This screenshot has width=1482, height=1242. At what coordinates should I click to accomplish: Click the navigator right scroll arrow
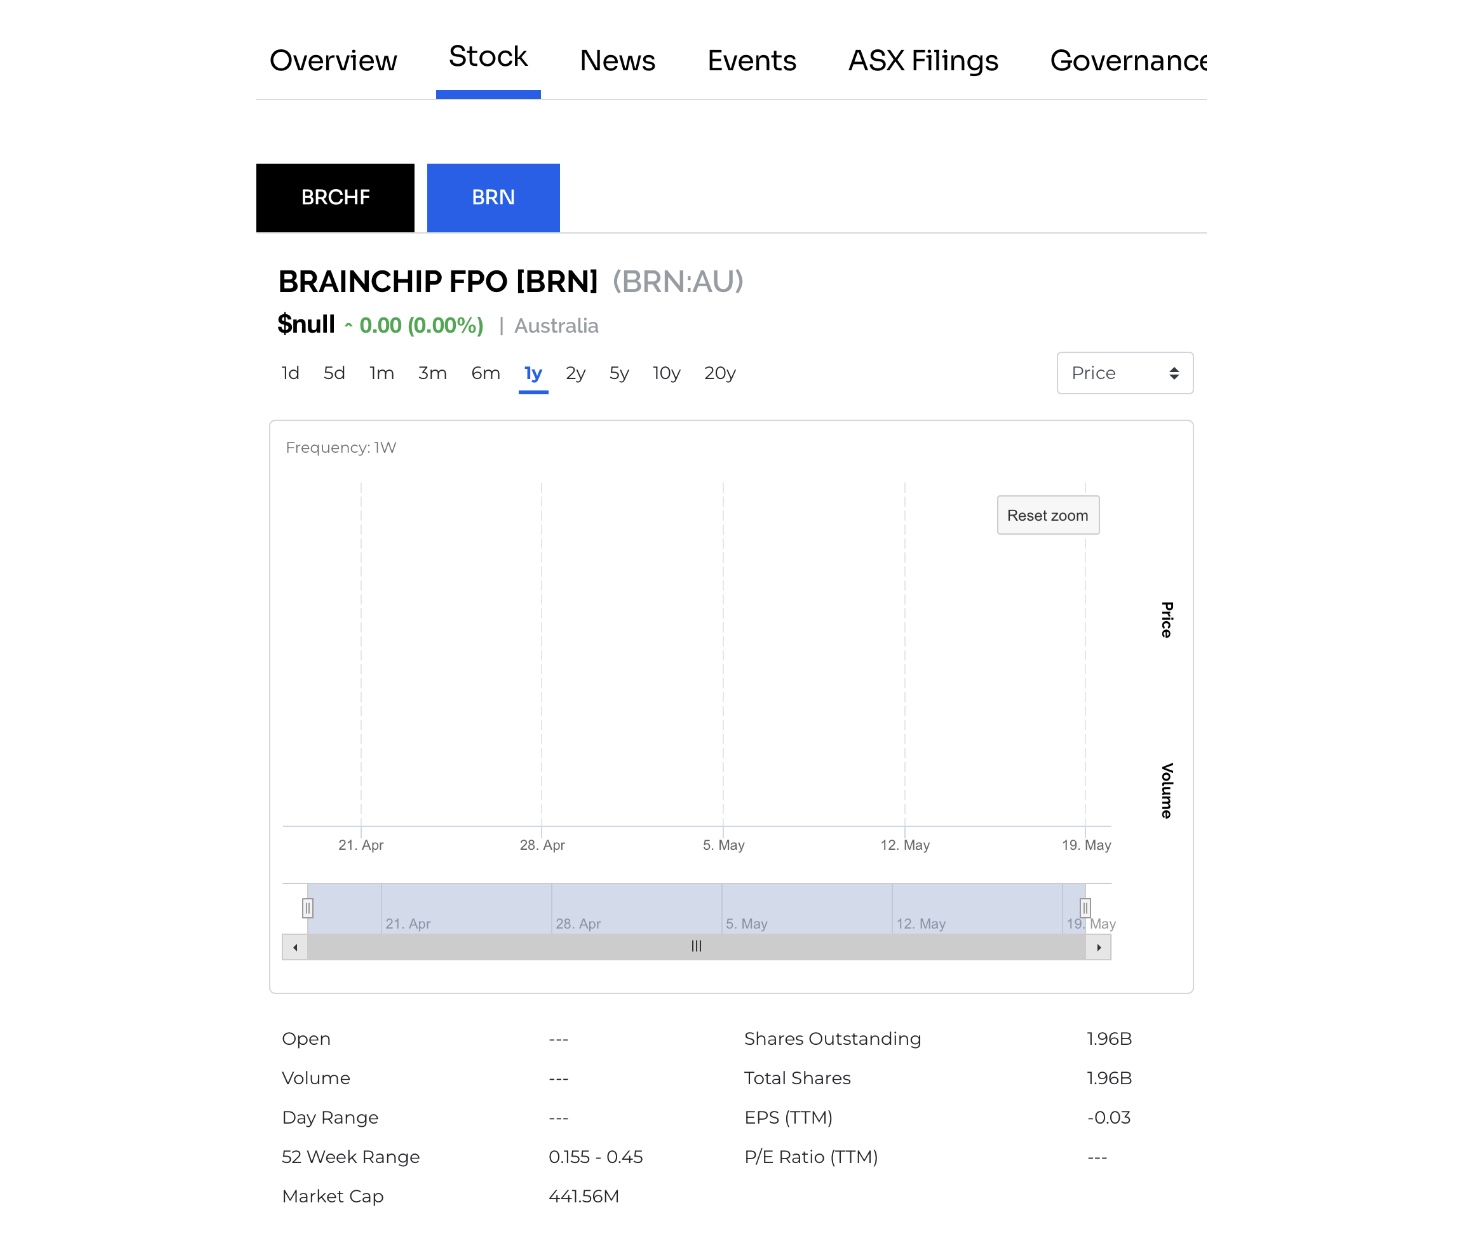[1098, 947]
